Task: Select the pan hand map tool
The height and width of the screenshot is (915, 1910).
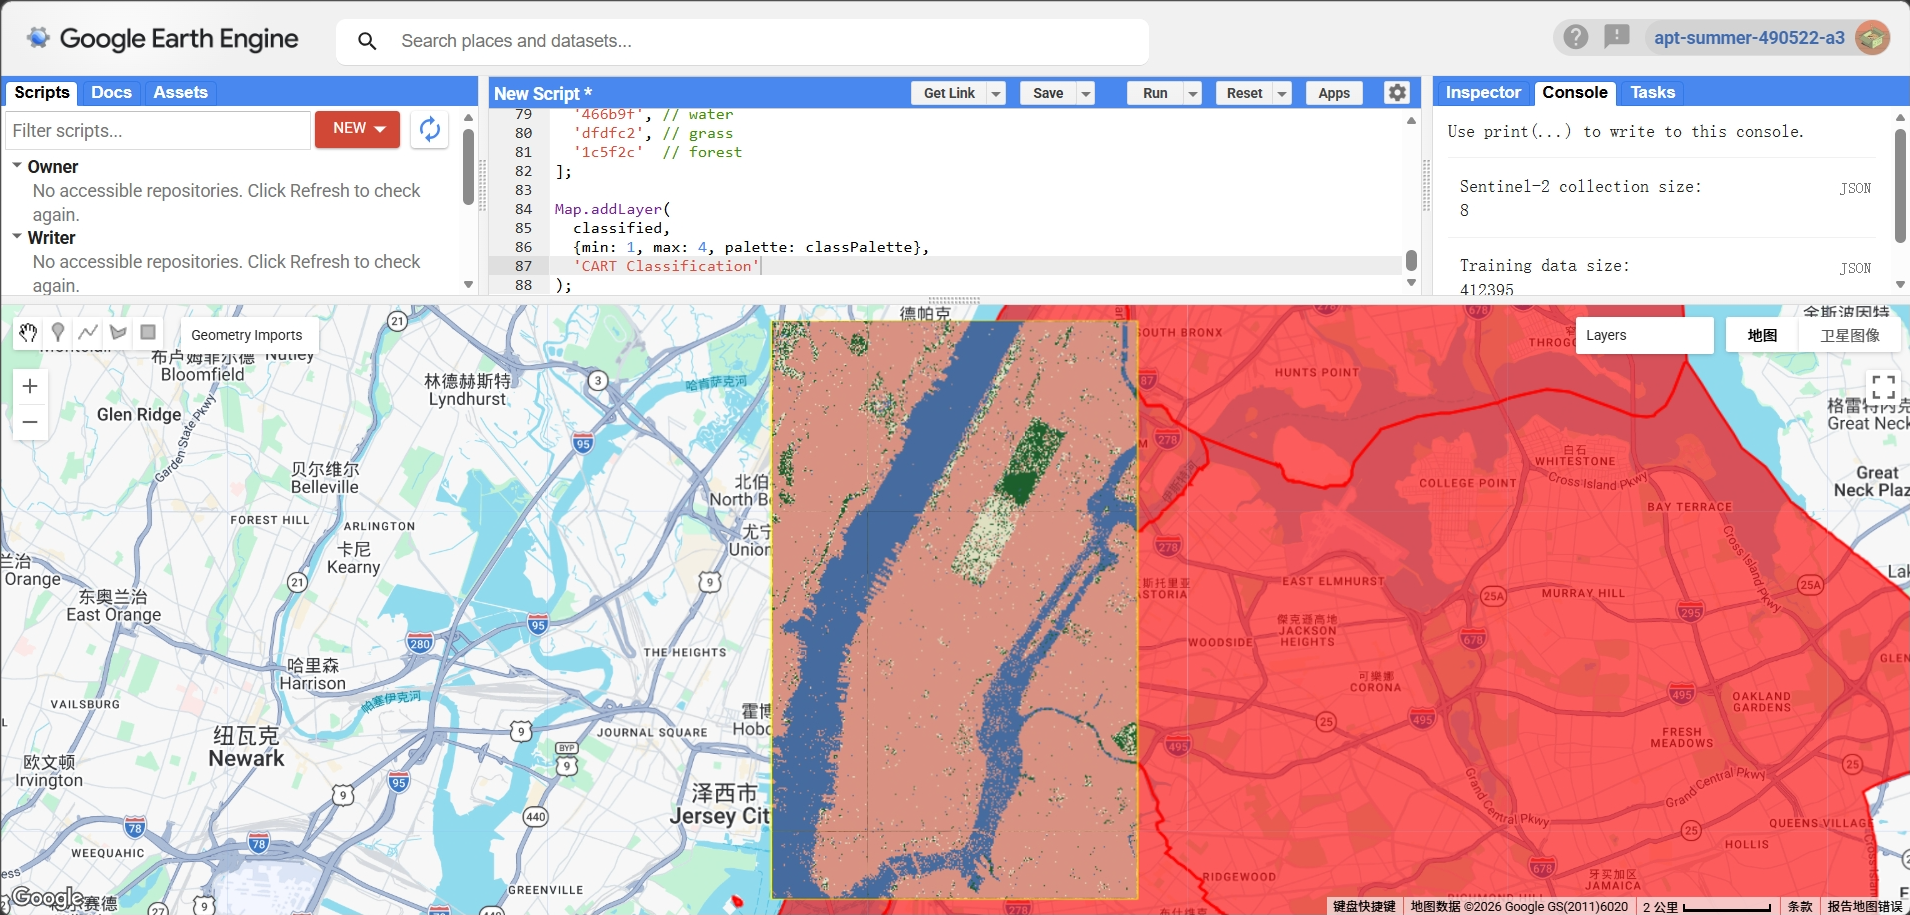Action: tap(28, 332)
